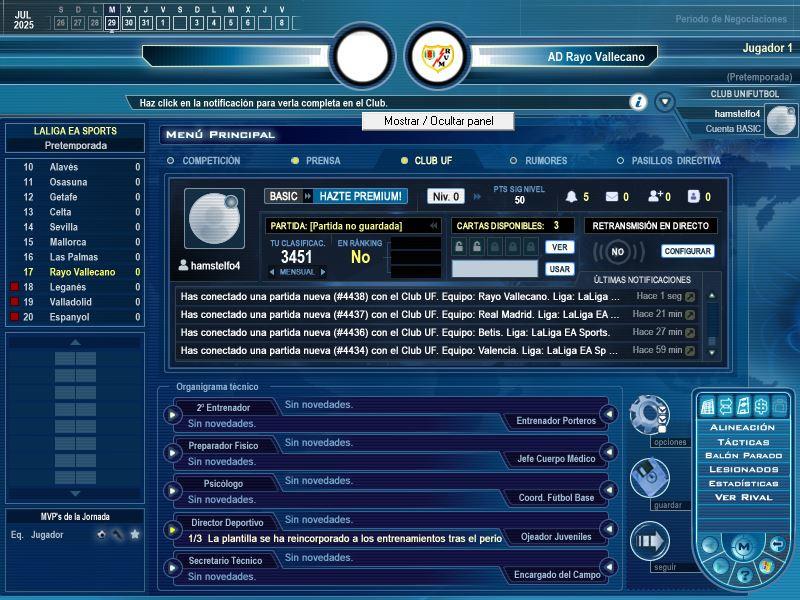Viewport: 800px width, 600px height.
Task: Click previous arrow beside MENSUAL
Action: pyautogui.click(x=272, y=272)
